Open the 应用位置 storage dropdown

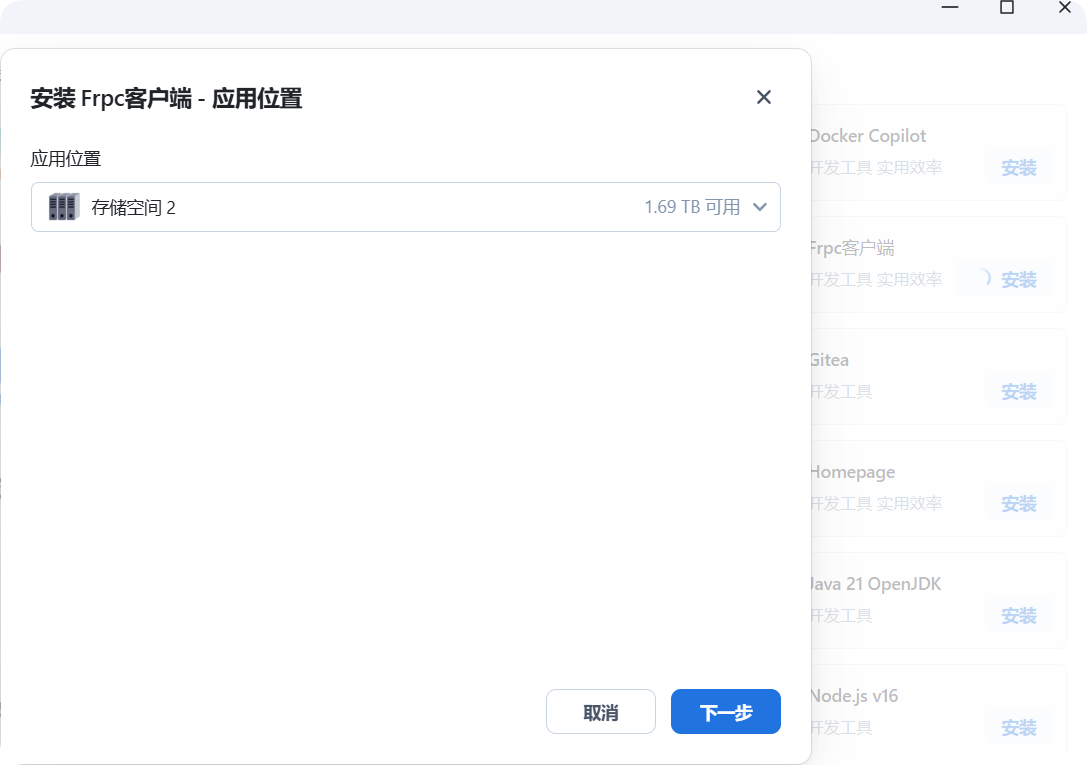(405, 207)
